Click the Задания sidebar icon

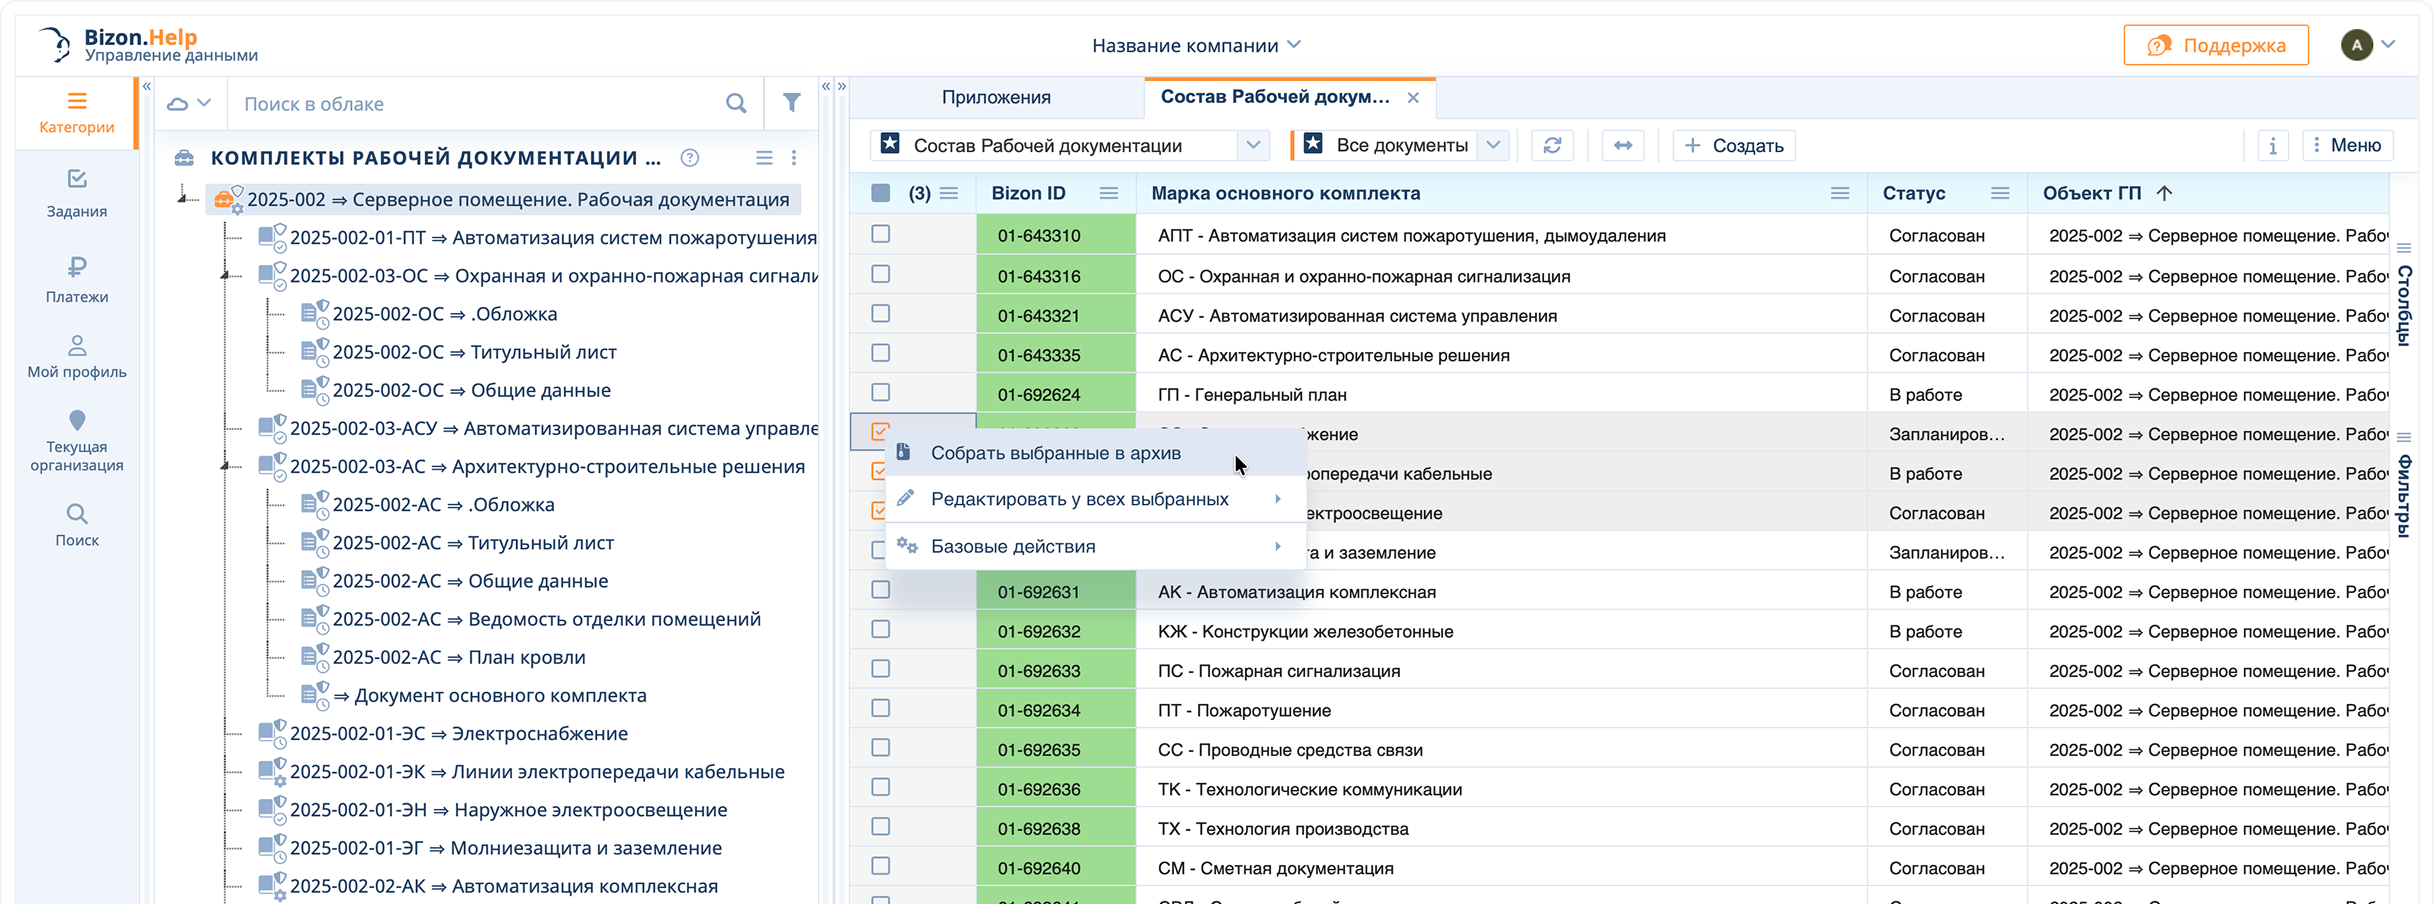[76, 182]
